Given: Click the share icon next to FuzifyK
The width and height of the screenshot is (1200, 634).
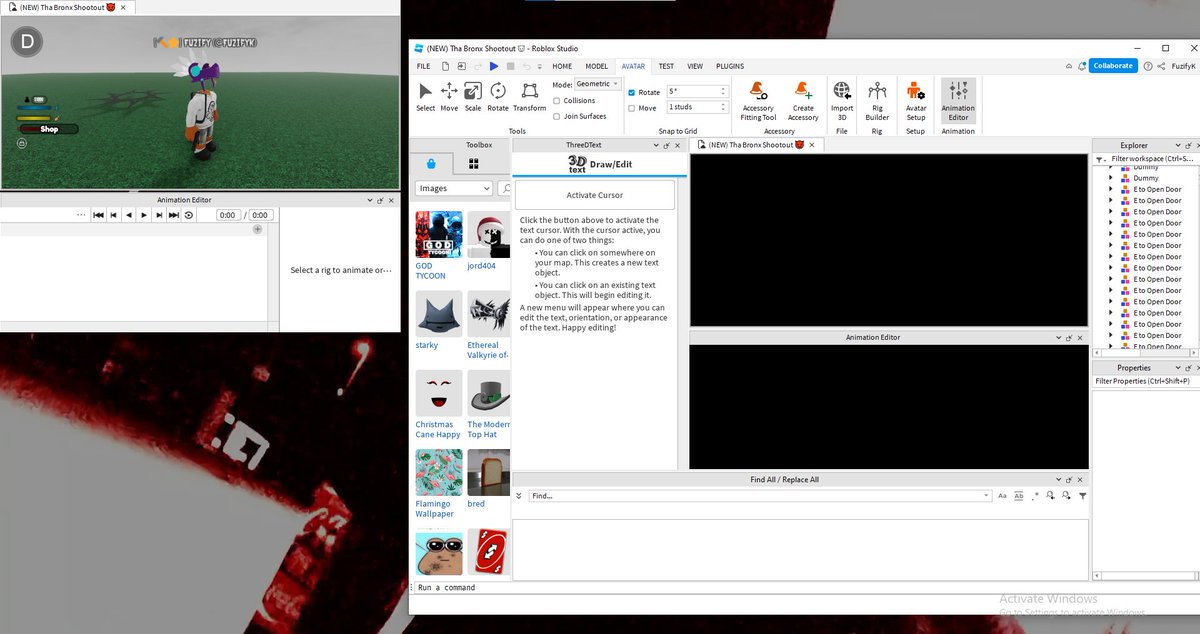Looking at the screenshot, I should [x=1161, y=66].
